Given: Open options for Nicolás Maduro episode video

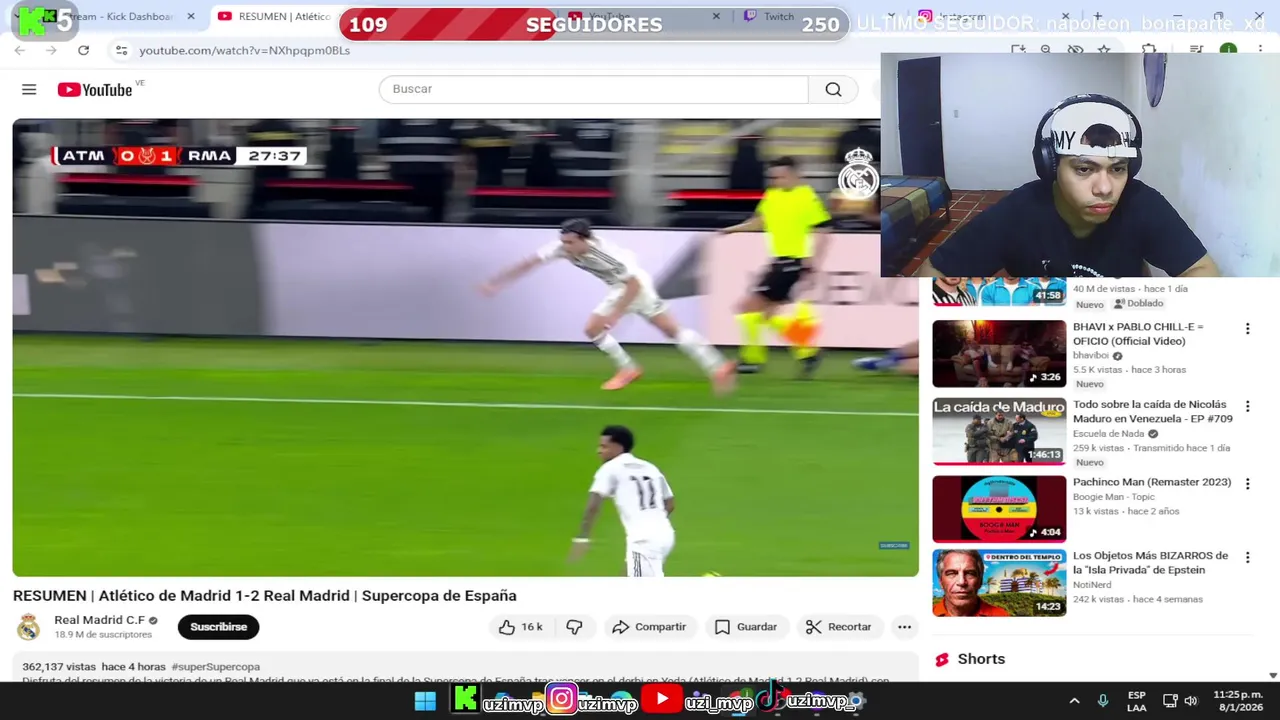Looking at the screenshot, I should point(1247,407).
